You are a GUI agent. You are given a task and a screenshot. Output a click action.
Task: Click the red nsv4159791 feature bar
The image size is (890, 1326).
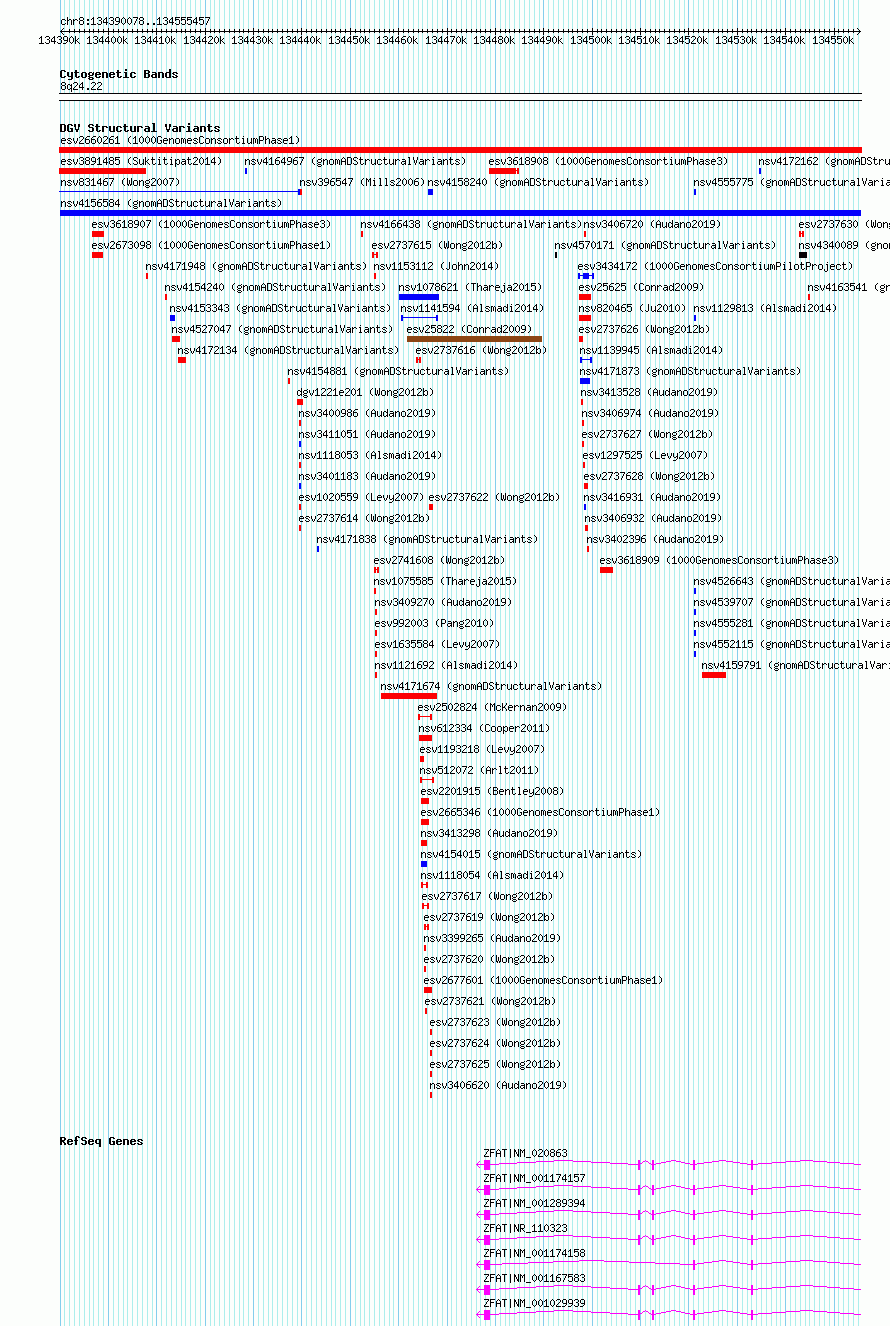tap(714, 675)
